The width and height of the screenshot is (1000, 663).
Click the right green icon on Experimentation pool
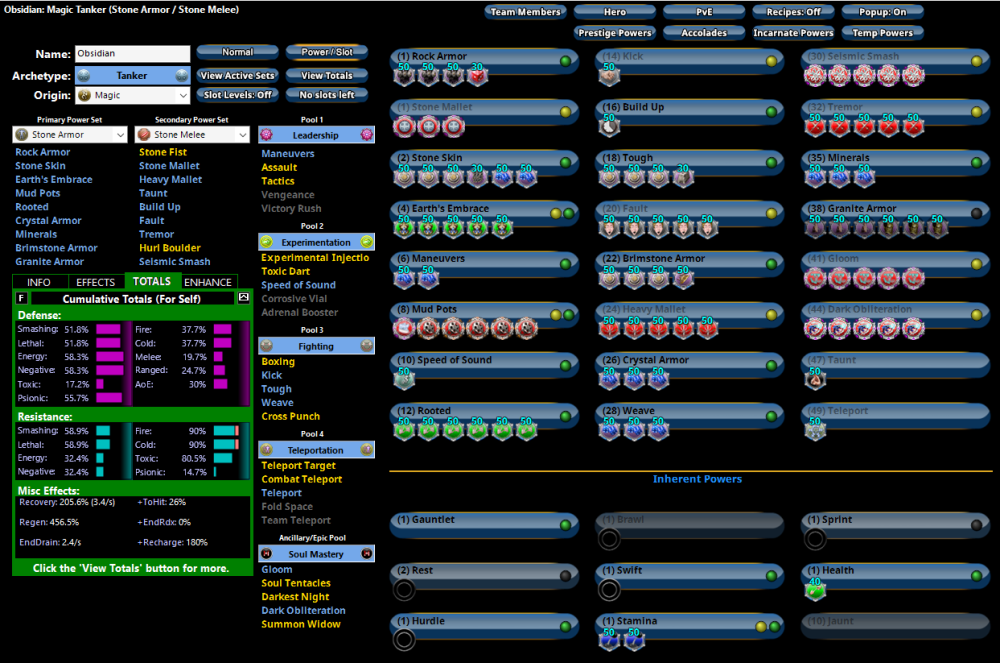pyautogui.click(x=366, y=242)
